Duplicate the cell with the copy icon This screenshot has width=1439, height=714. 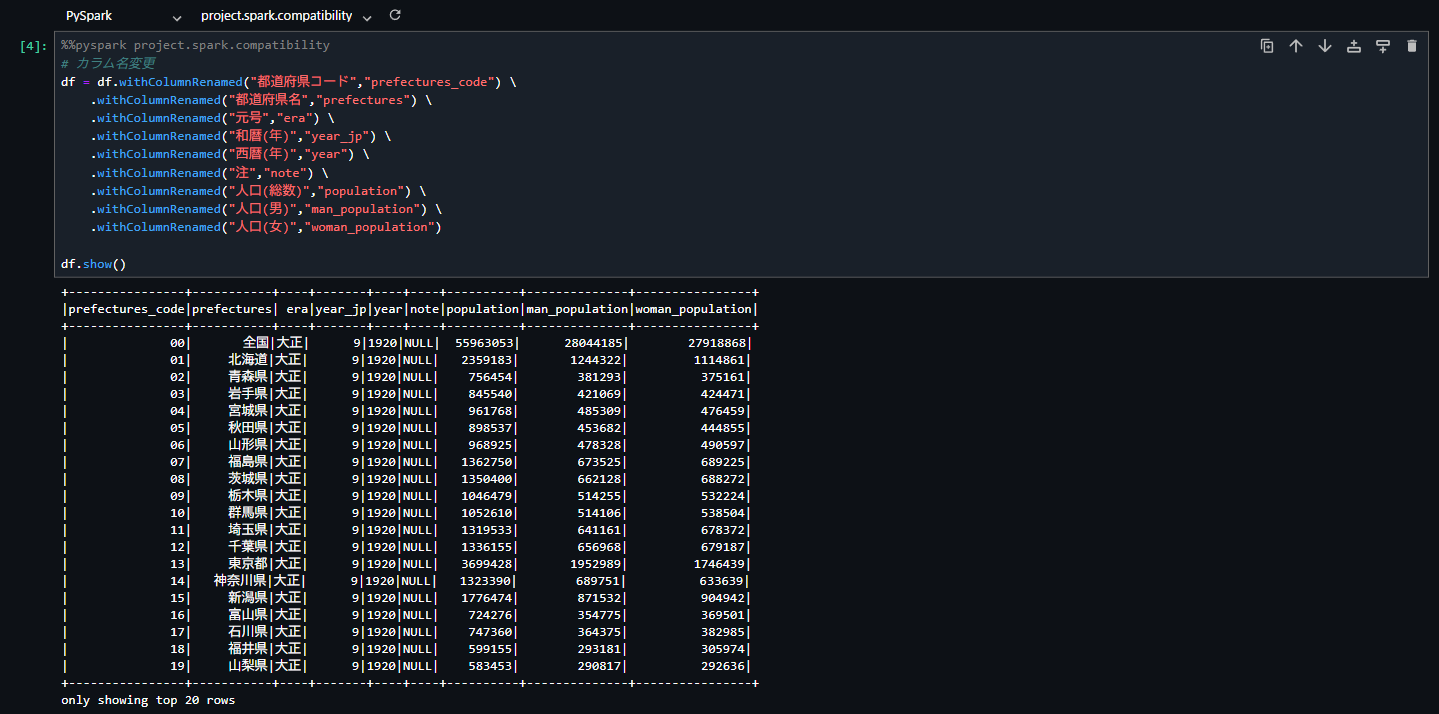click(1267, 46)
